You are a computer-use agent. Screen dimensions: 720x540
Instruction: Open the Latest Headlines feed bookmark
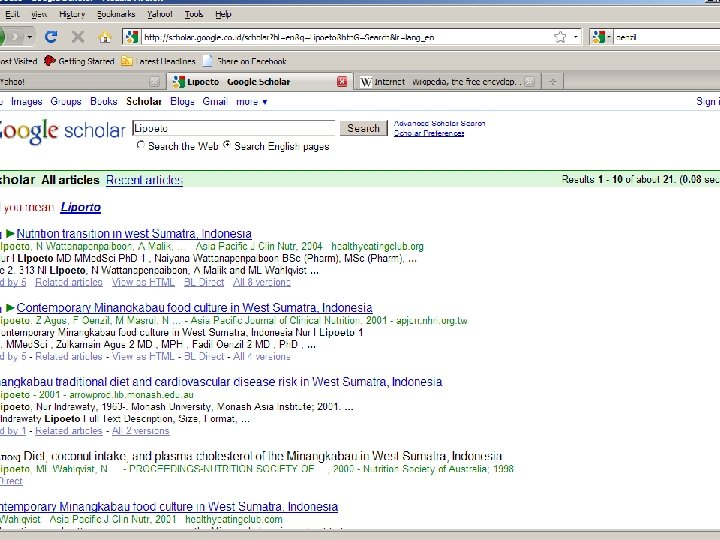coord(158,61)
